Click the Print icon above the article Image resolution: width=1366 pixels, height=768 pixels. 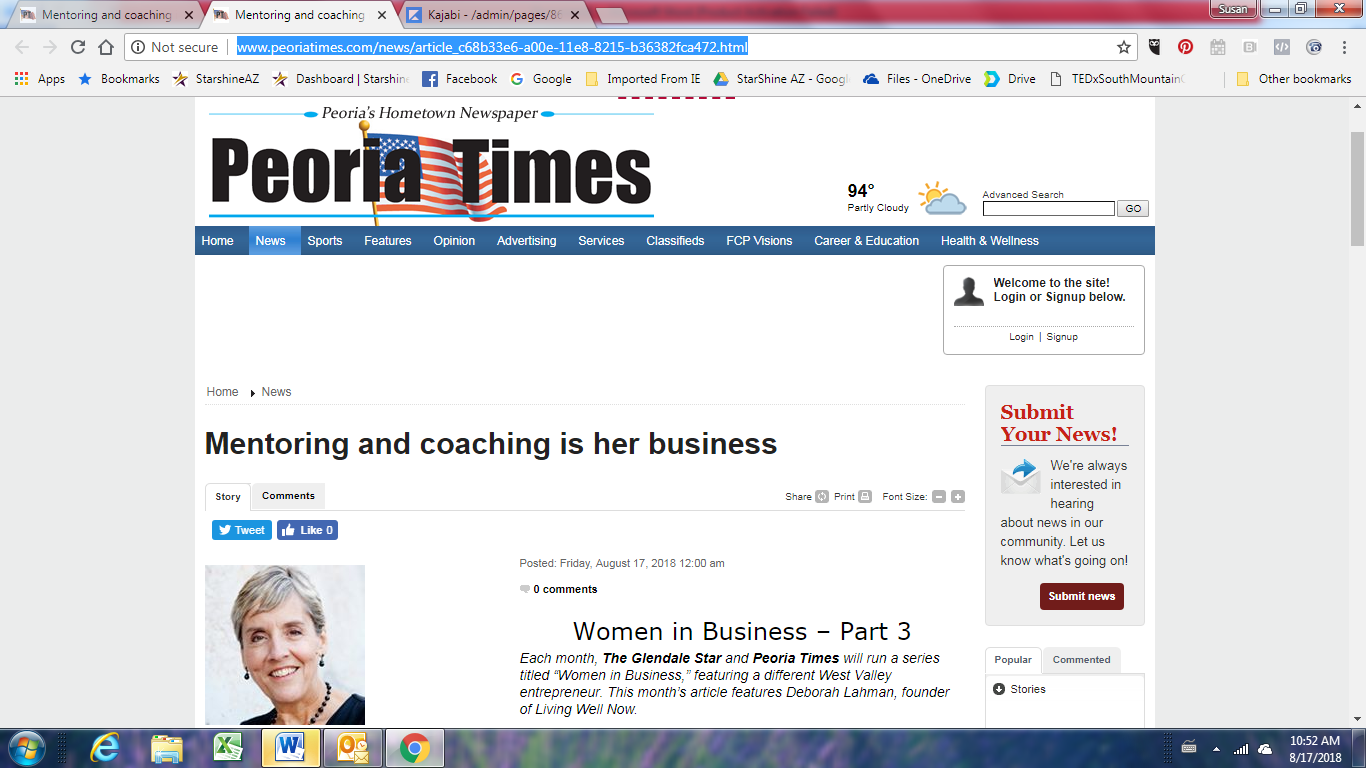tap(865, 497)
